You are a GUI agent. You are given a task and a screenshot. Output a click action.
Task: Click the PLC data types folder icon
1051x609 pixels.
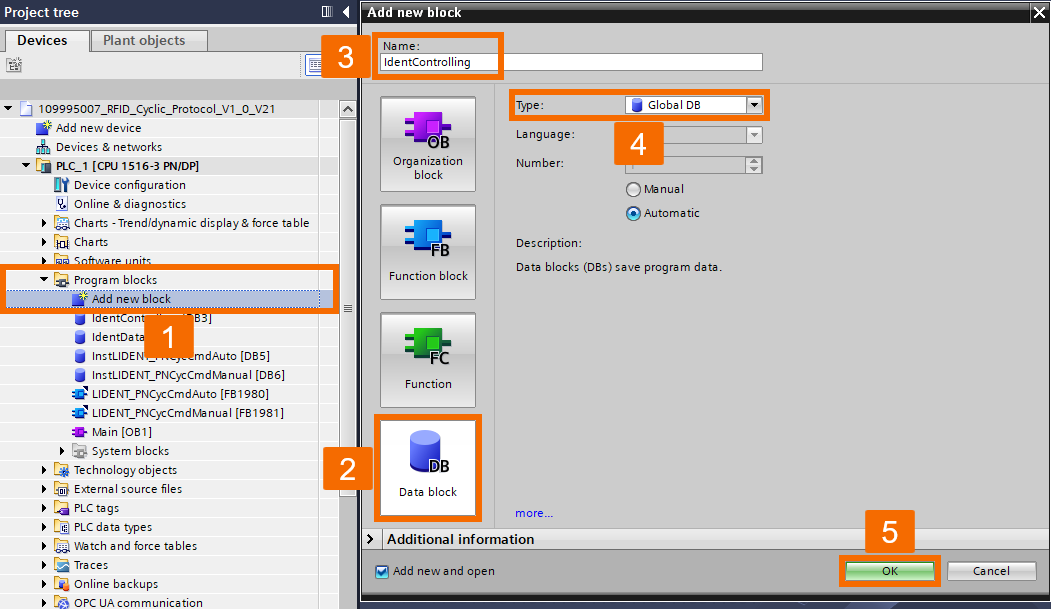(x=62, y=527)
